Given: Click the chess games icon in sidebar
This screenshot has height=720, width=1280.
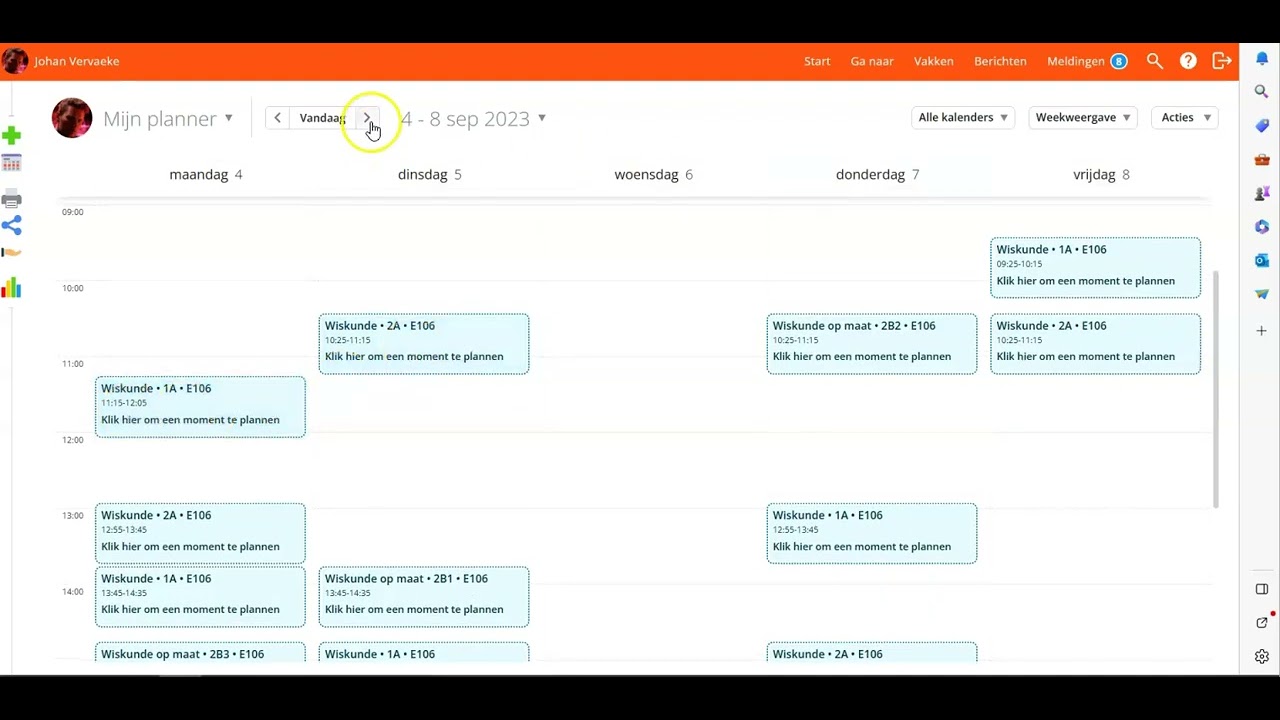Looking at the screenshot, I should 1262,193.
